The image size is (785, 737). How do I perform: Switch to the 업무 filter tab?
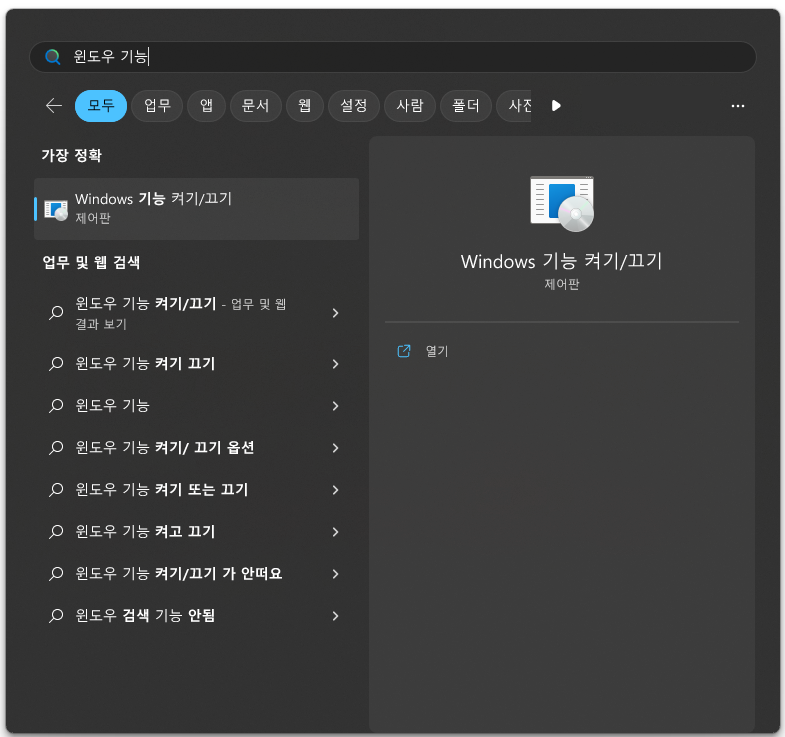(157, 106)
